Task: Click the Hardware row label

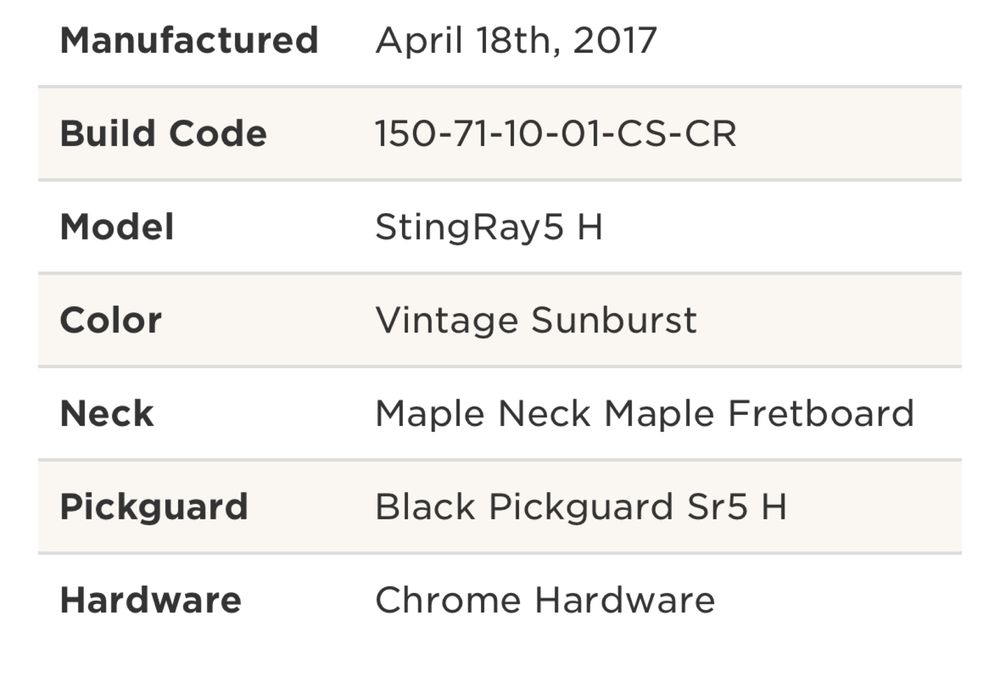Action: 151,600
